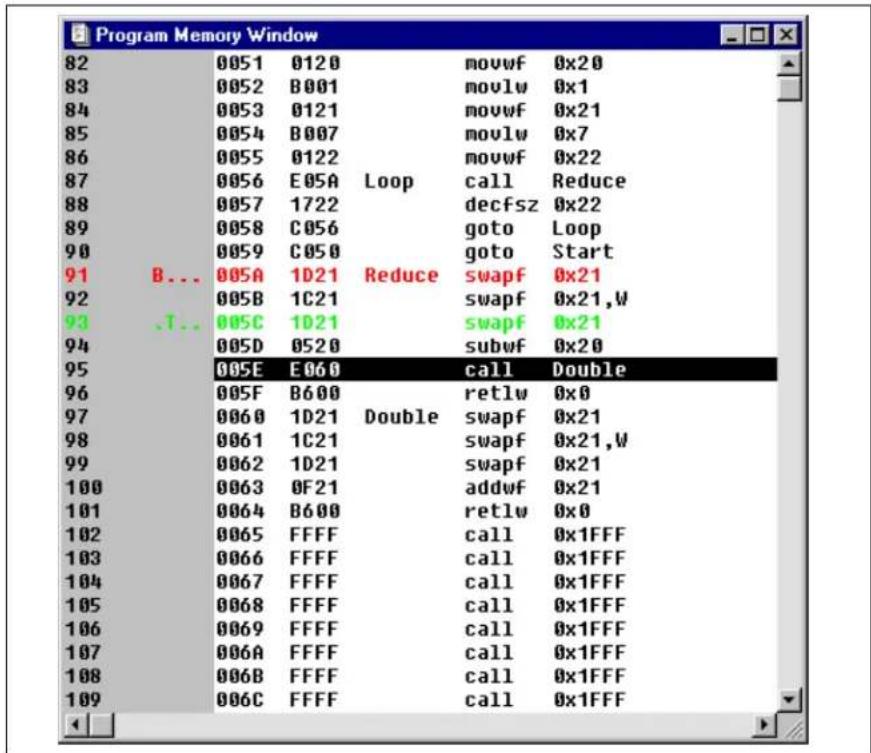Select the 'Loop' label at address 0056
Image resolution: width=871 pixels, height=753 pixels.
point(389,182)
